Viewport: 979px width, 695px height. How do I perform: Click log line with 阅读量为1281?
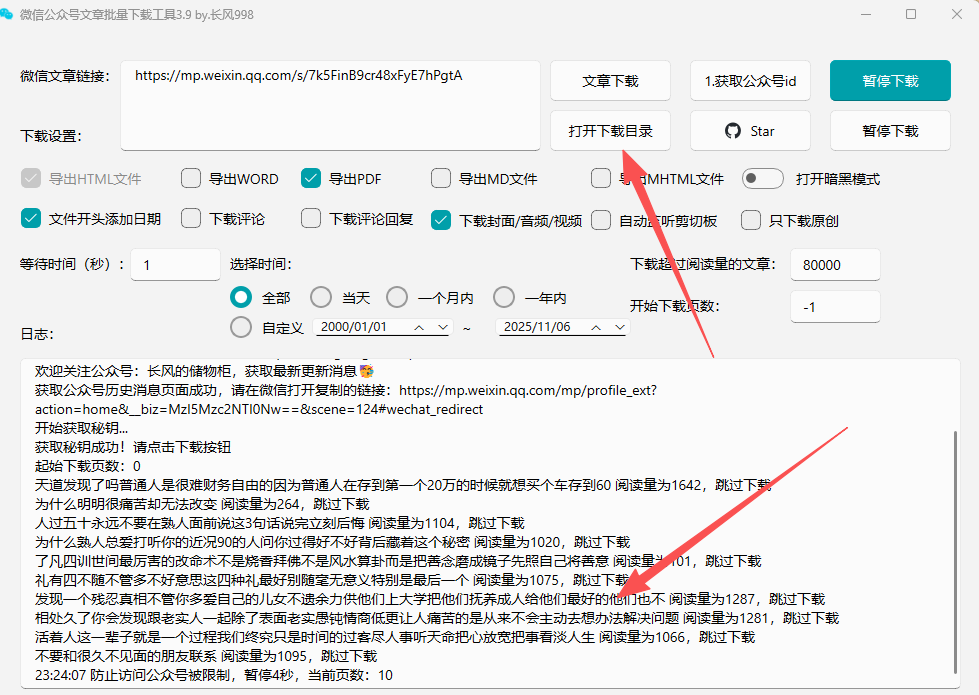[x=437, y=618]
